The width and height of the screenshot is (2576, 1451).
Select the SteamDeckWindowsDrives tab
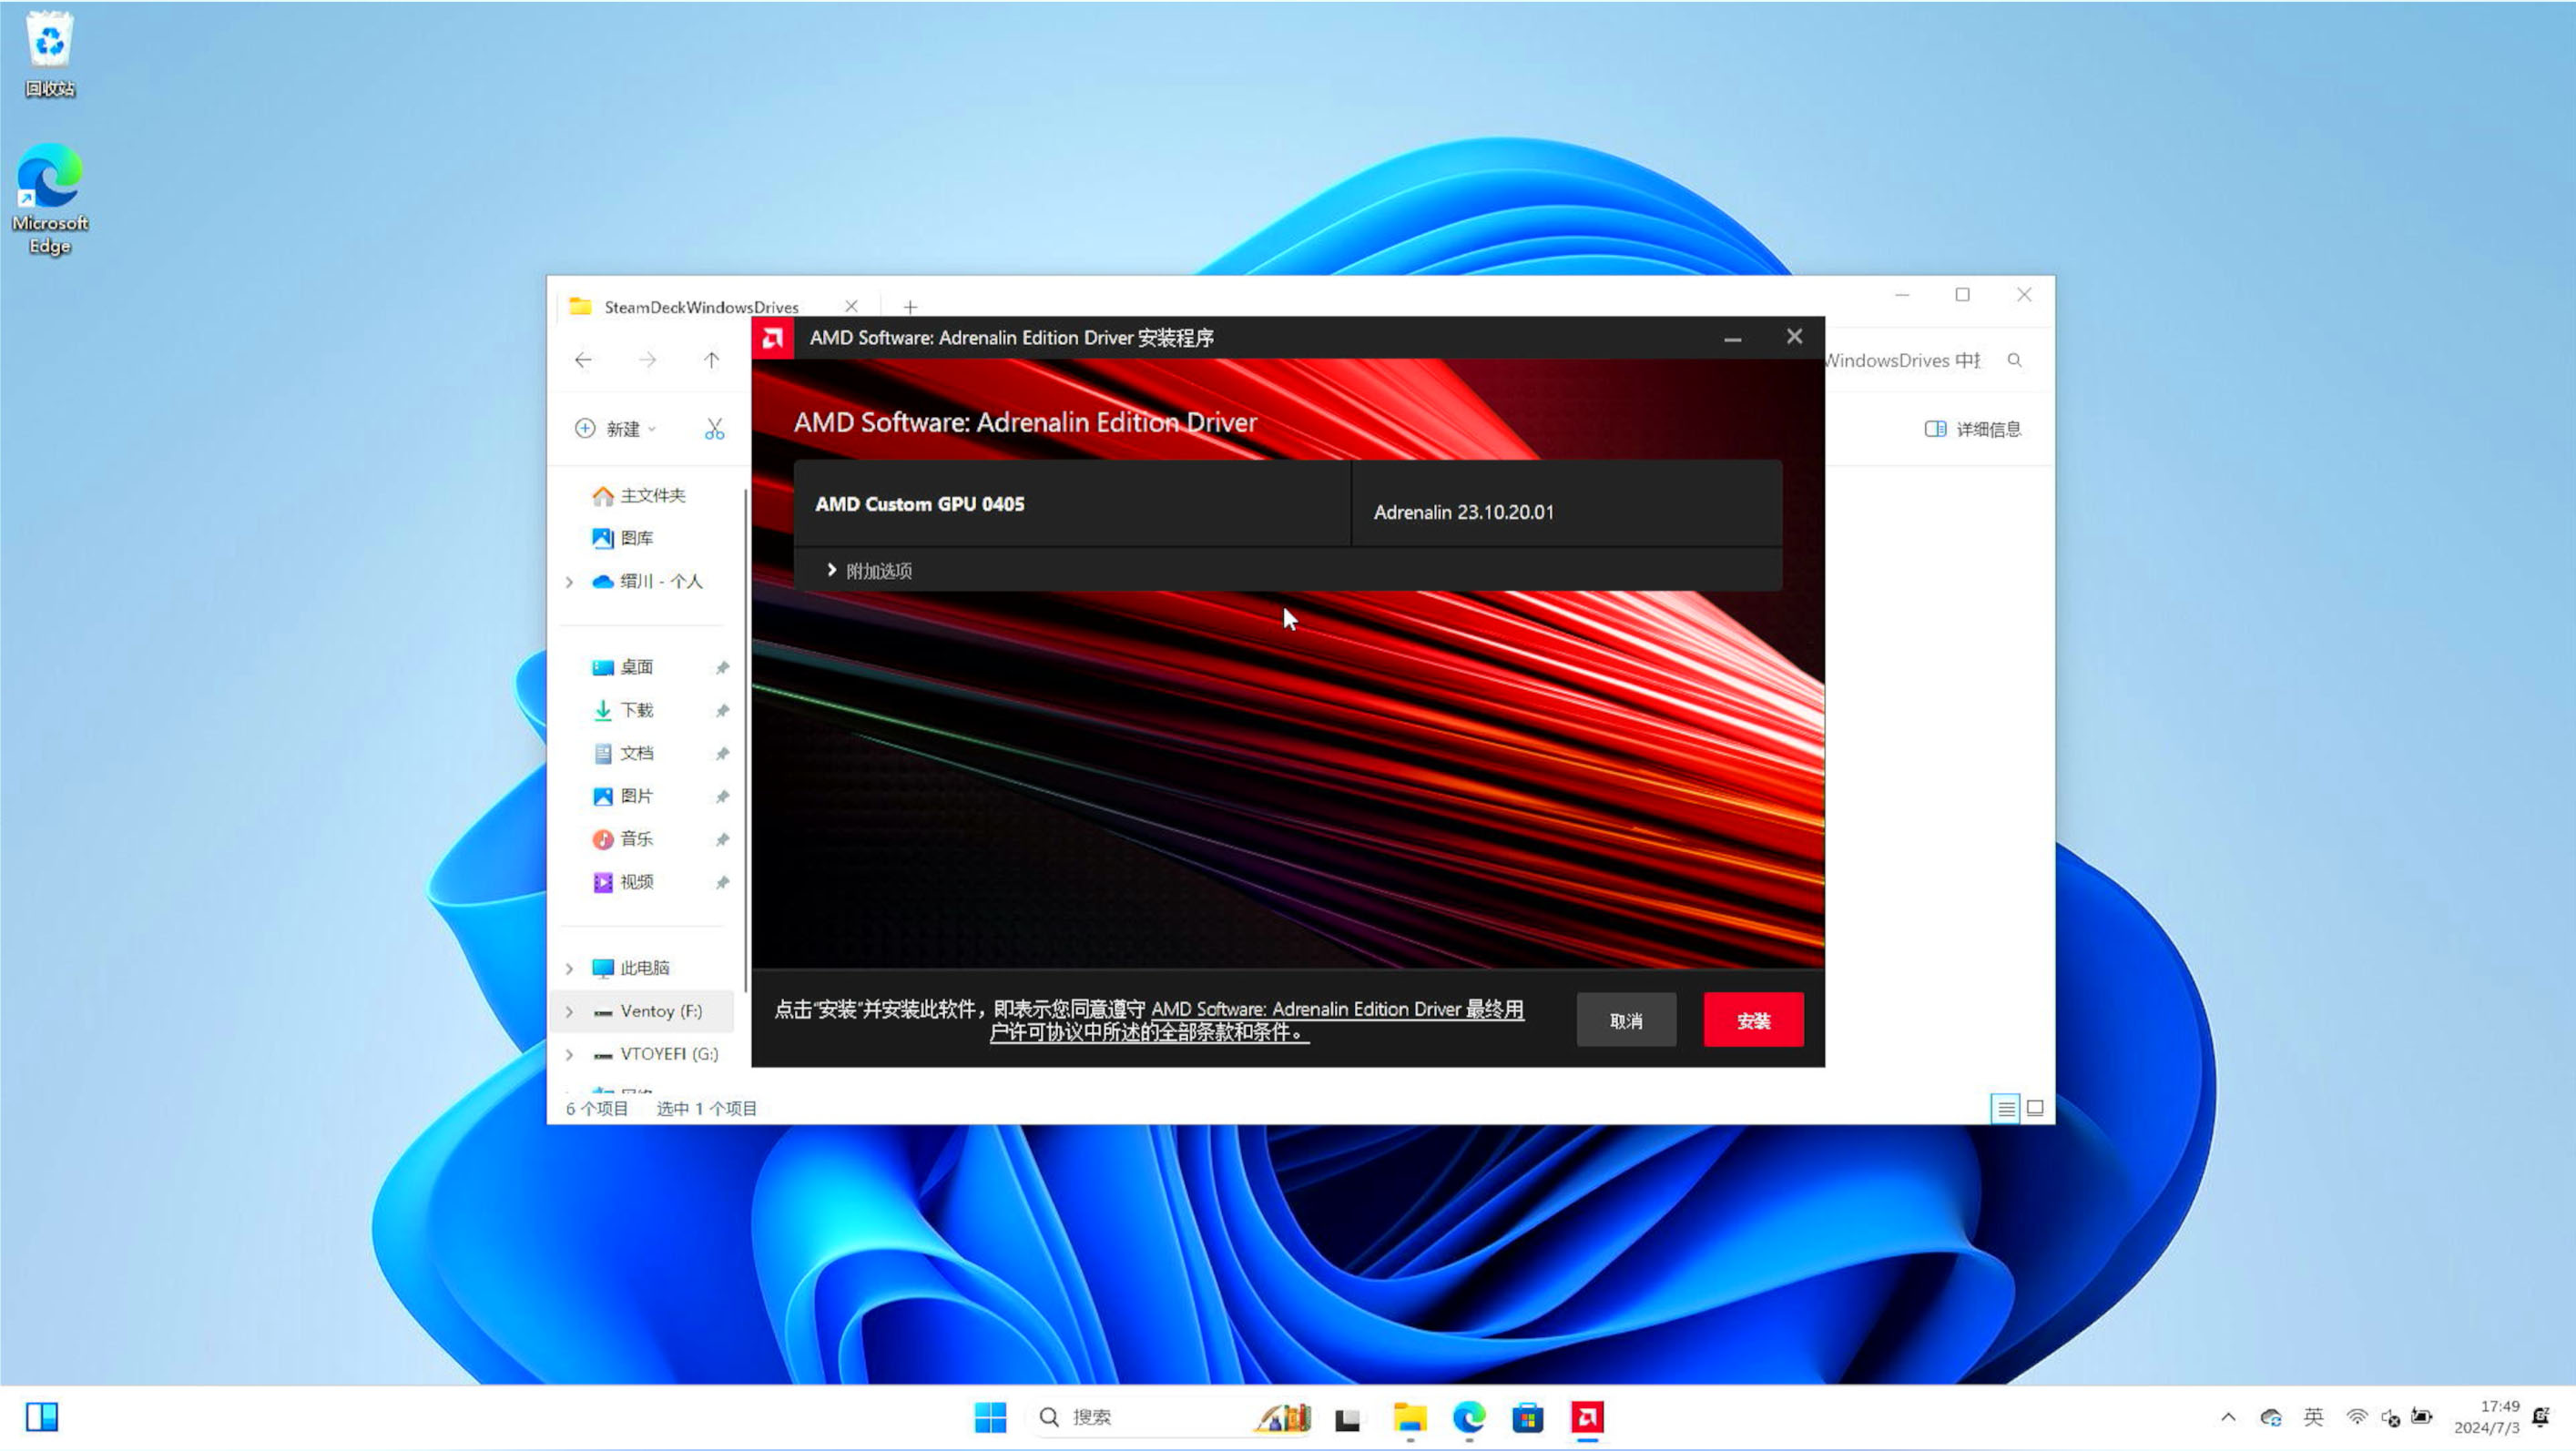(700, 307)
